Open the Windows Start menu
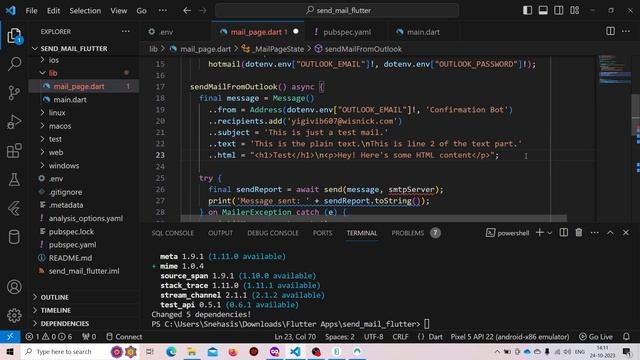640x360 pixels. coord(10,351)
